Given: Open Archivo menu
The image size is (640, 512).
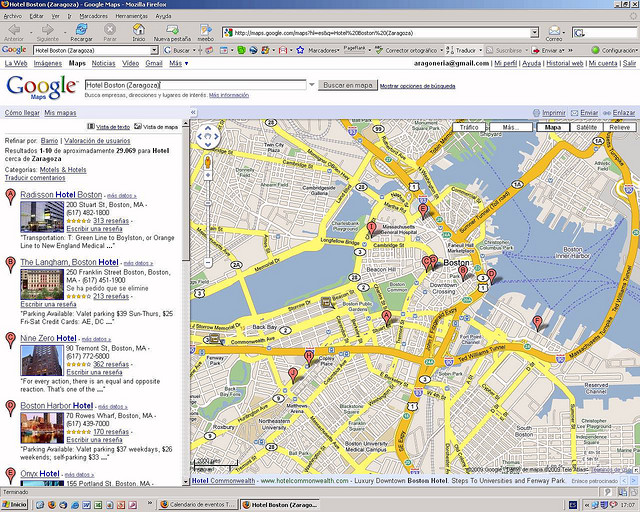Looking at the screenshot, I should point(13,16).
